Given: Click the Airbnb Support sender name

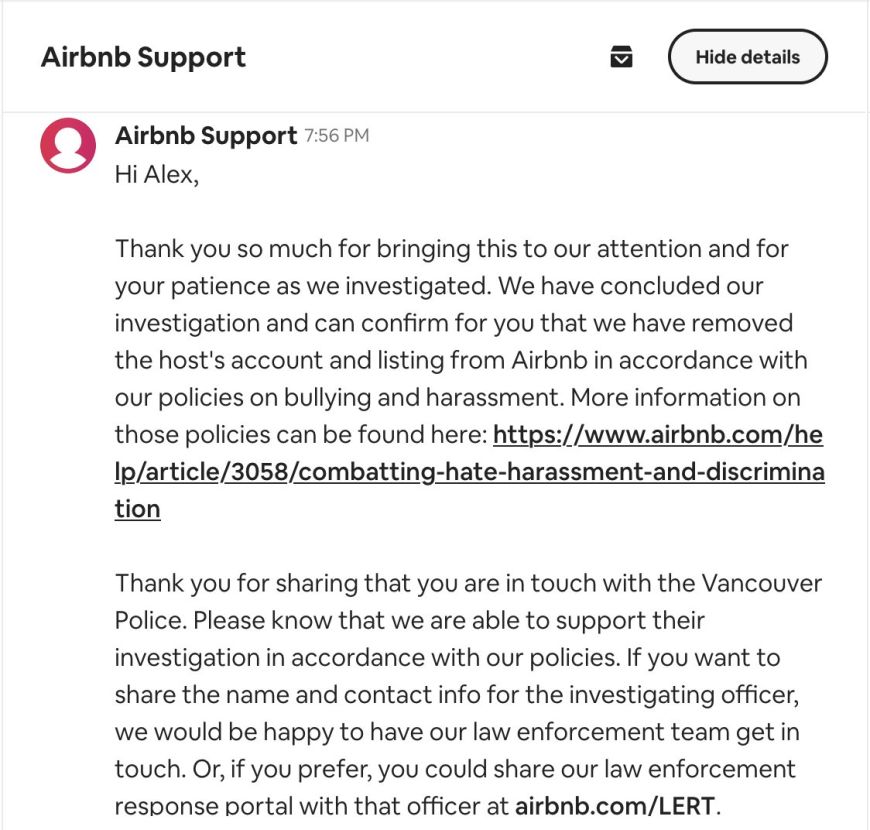Looking at the screenshot, I should pyautogui.click(x=206, y=136).
